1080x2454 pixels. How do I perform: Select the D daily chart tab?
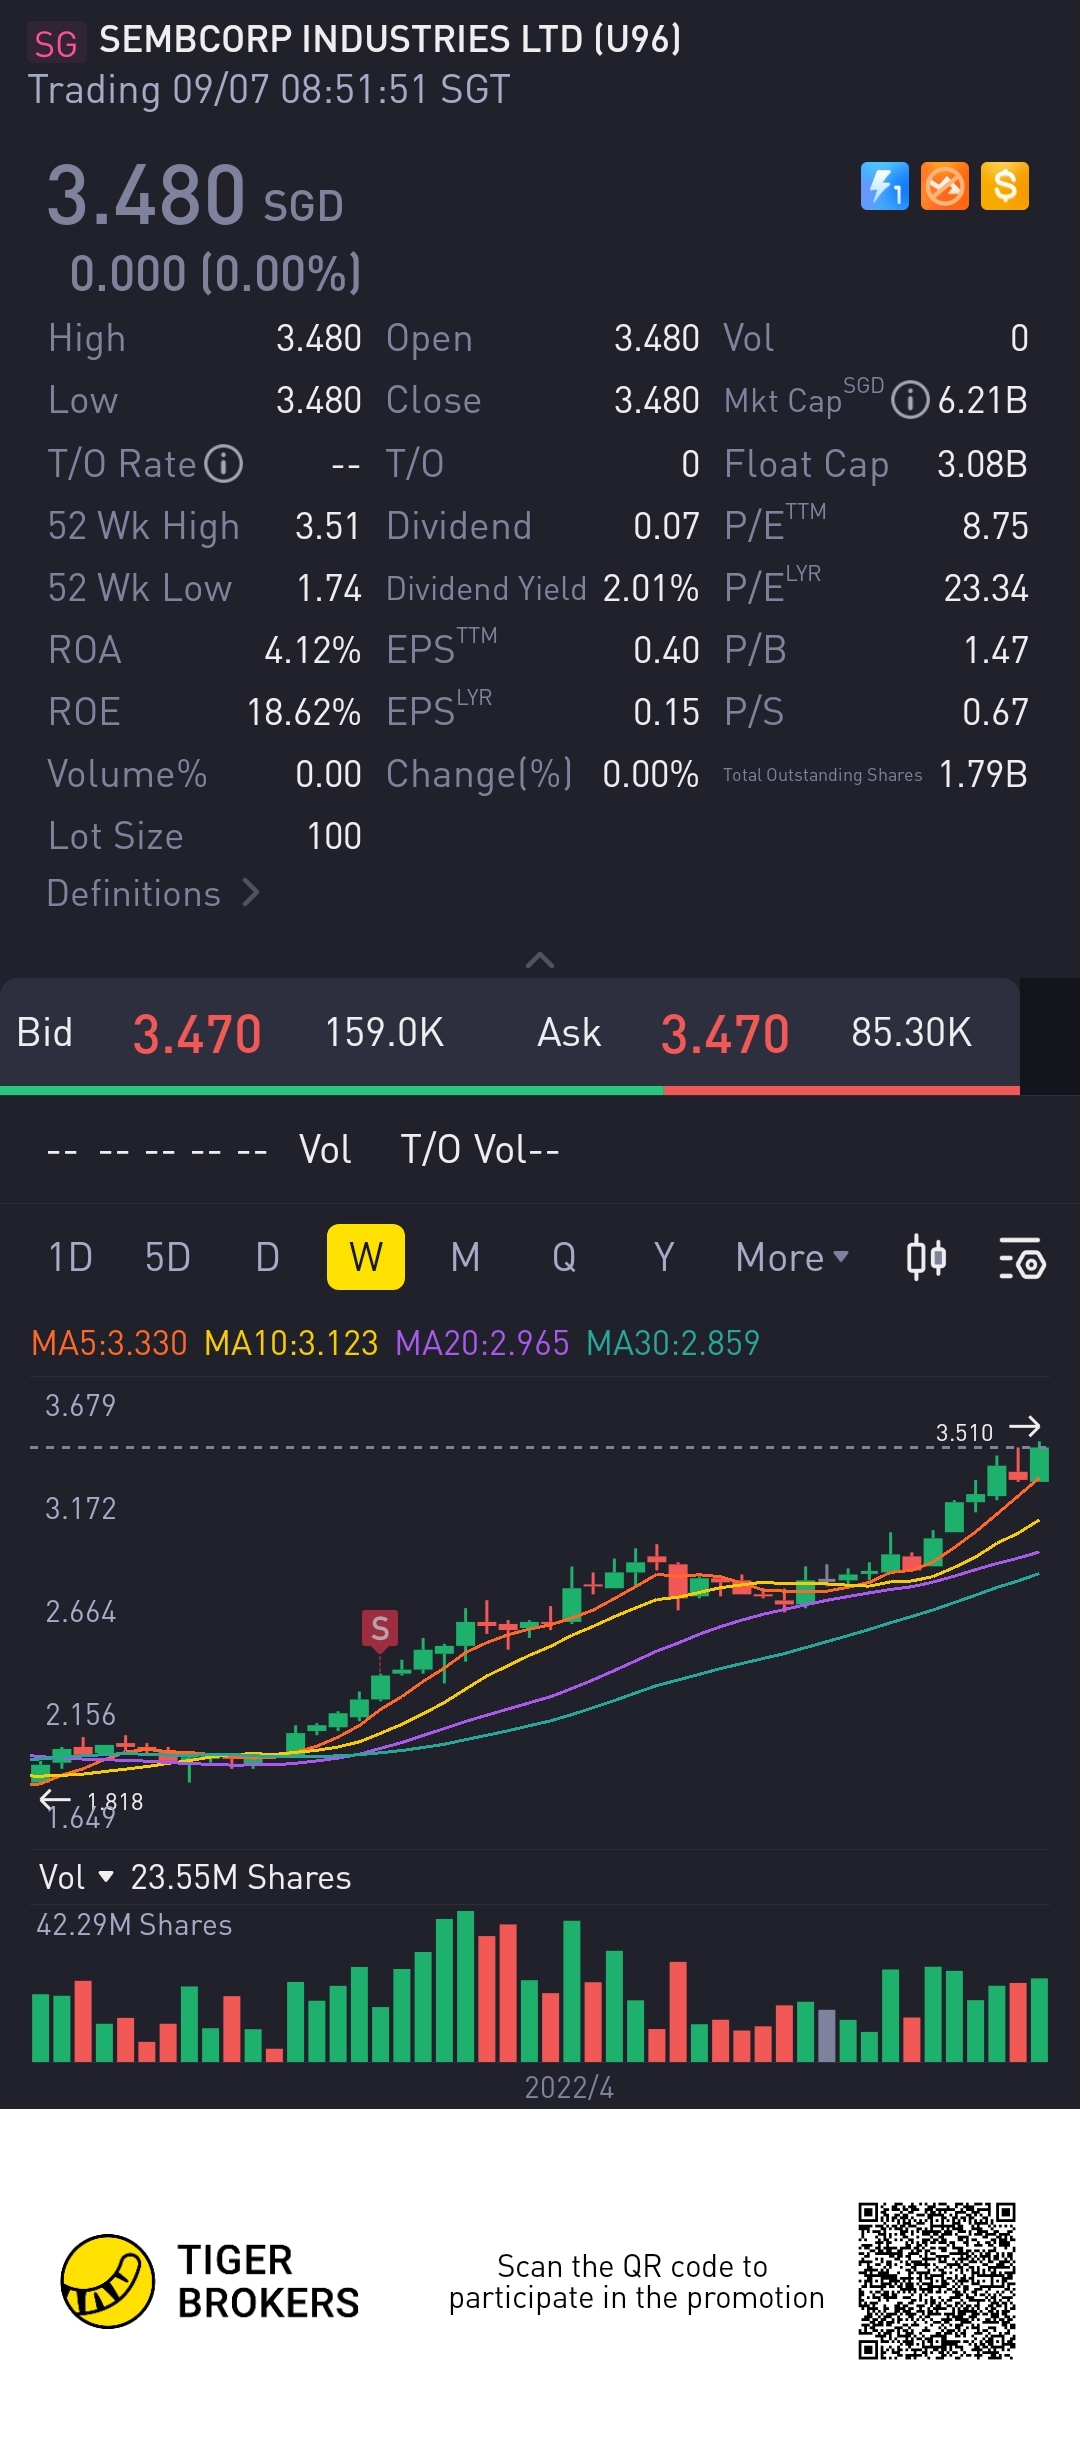(267, 1257)
